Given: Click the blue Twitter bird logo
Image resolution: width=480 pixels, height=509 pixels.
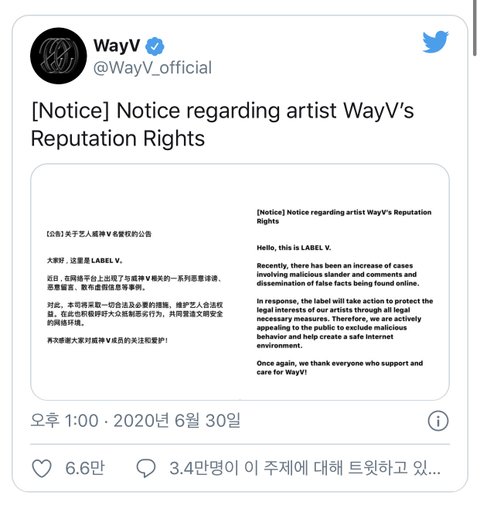Looking at the screenshot, I should (x=435, y=41).
